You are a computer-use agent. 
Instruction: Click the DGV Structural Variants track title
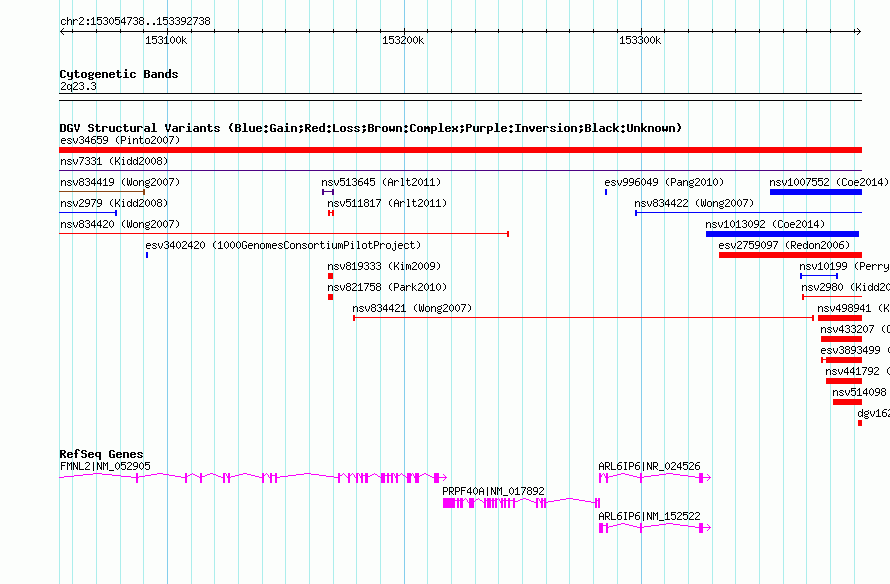pos(370,128)
